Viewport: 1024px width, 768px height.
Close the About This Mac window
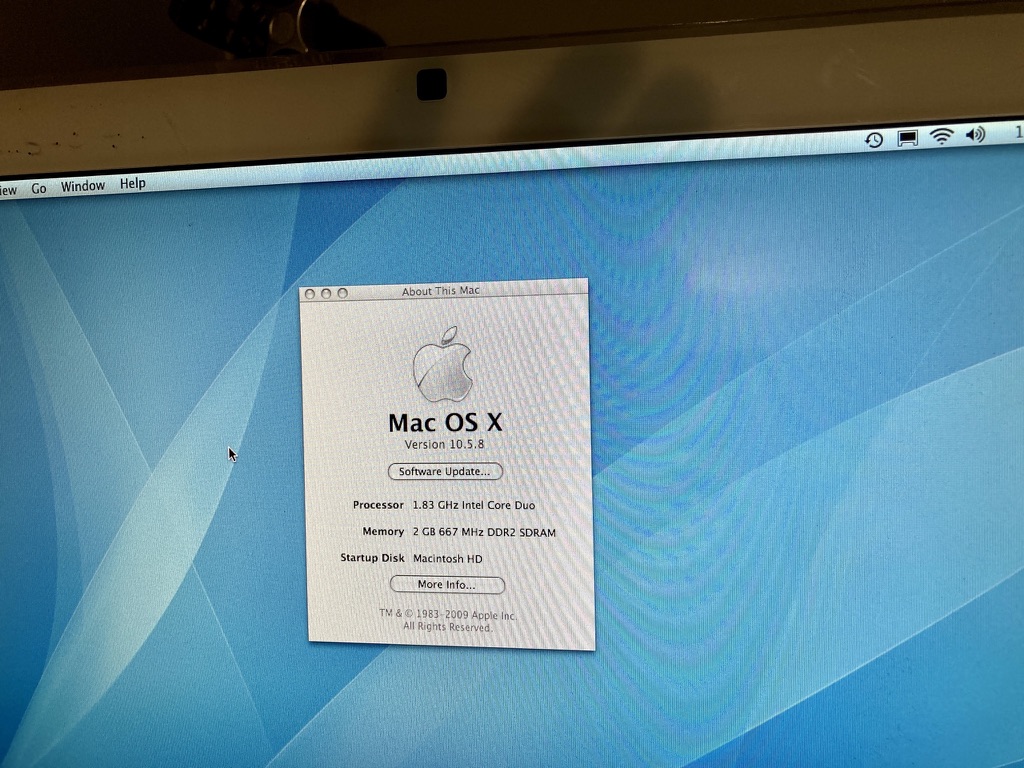[x=310, y=294]
